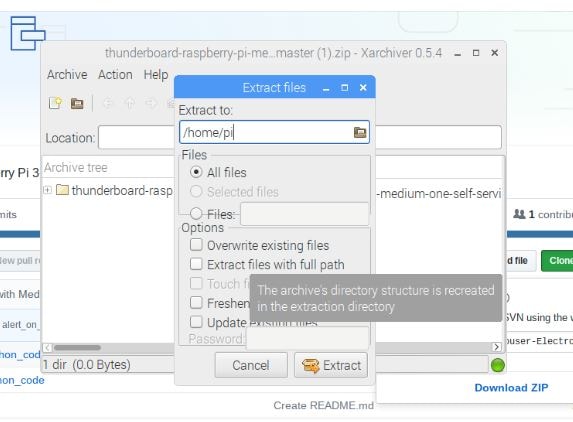Image resolution: width=573 pixels, height=422 pixels.
Task: Select the Selected files radio button
Action: 196,191
